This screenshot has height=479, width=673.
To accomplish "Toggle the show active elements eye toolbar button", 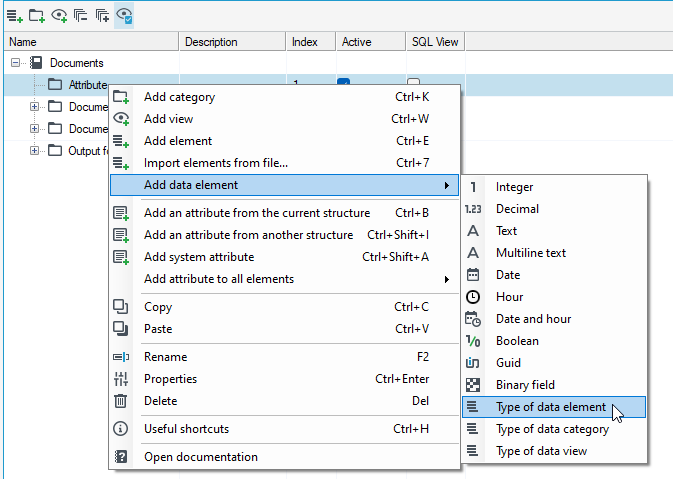I will [124, 16].
